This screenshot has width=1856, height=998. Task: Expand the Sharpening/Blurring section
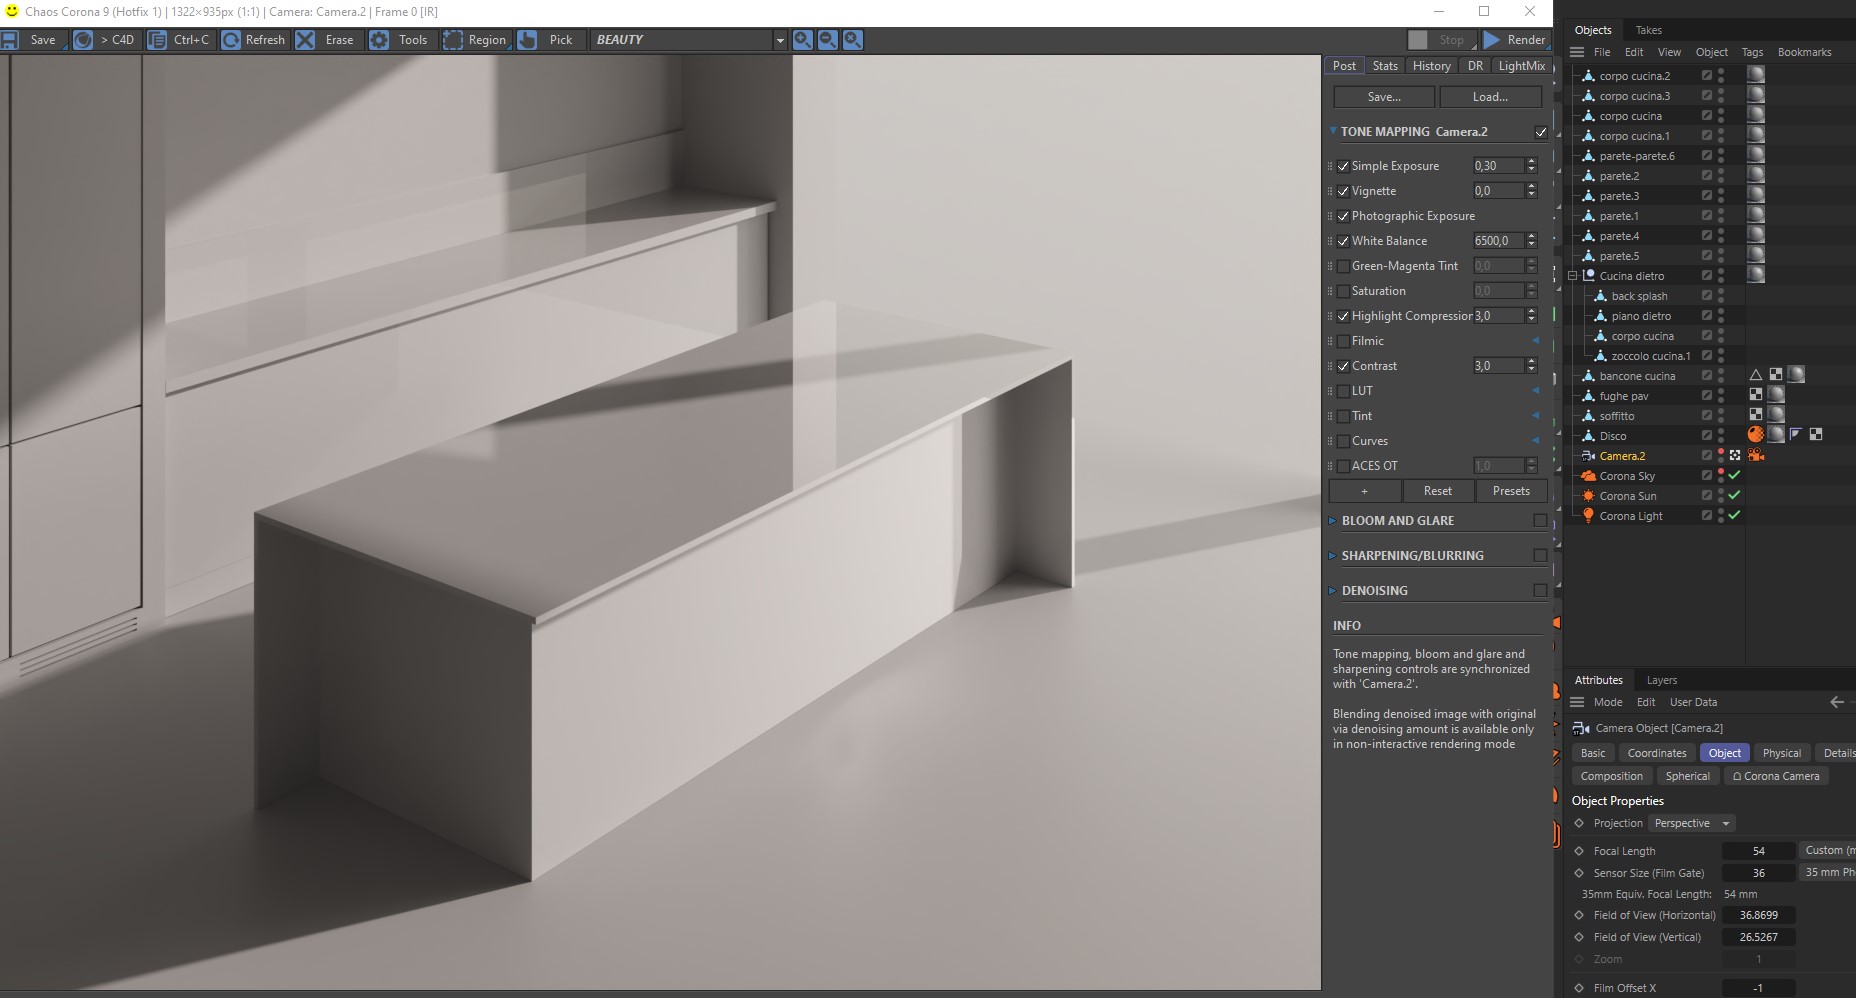(1333, 556)
